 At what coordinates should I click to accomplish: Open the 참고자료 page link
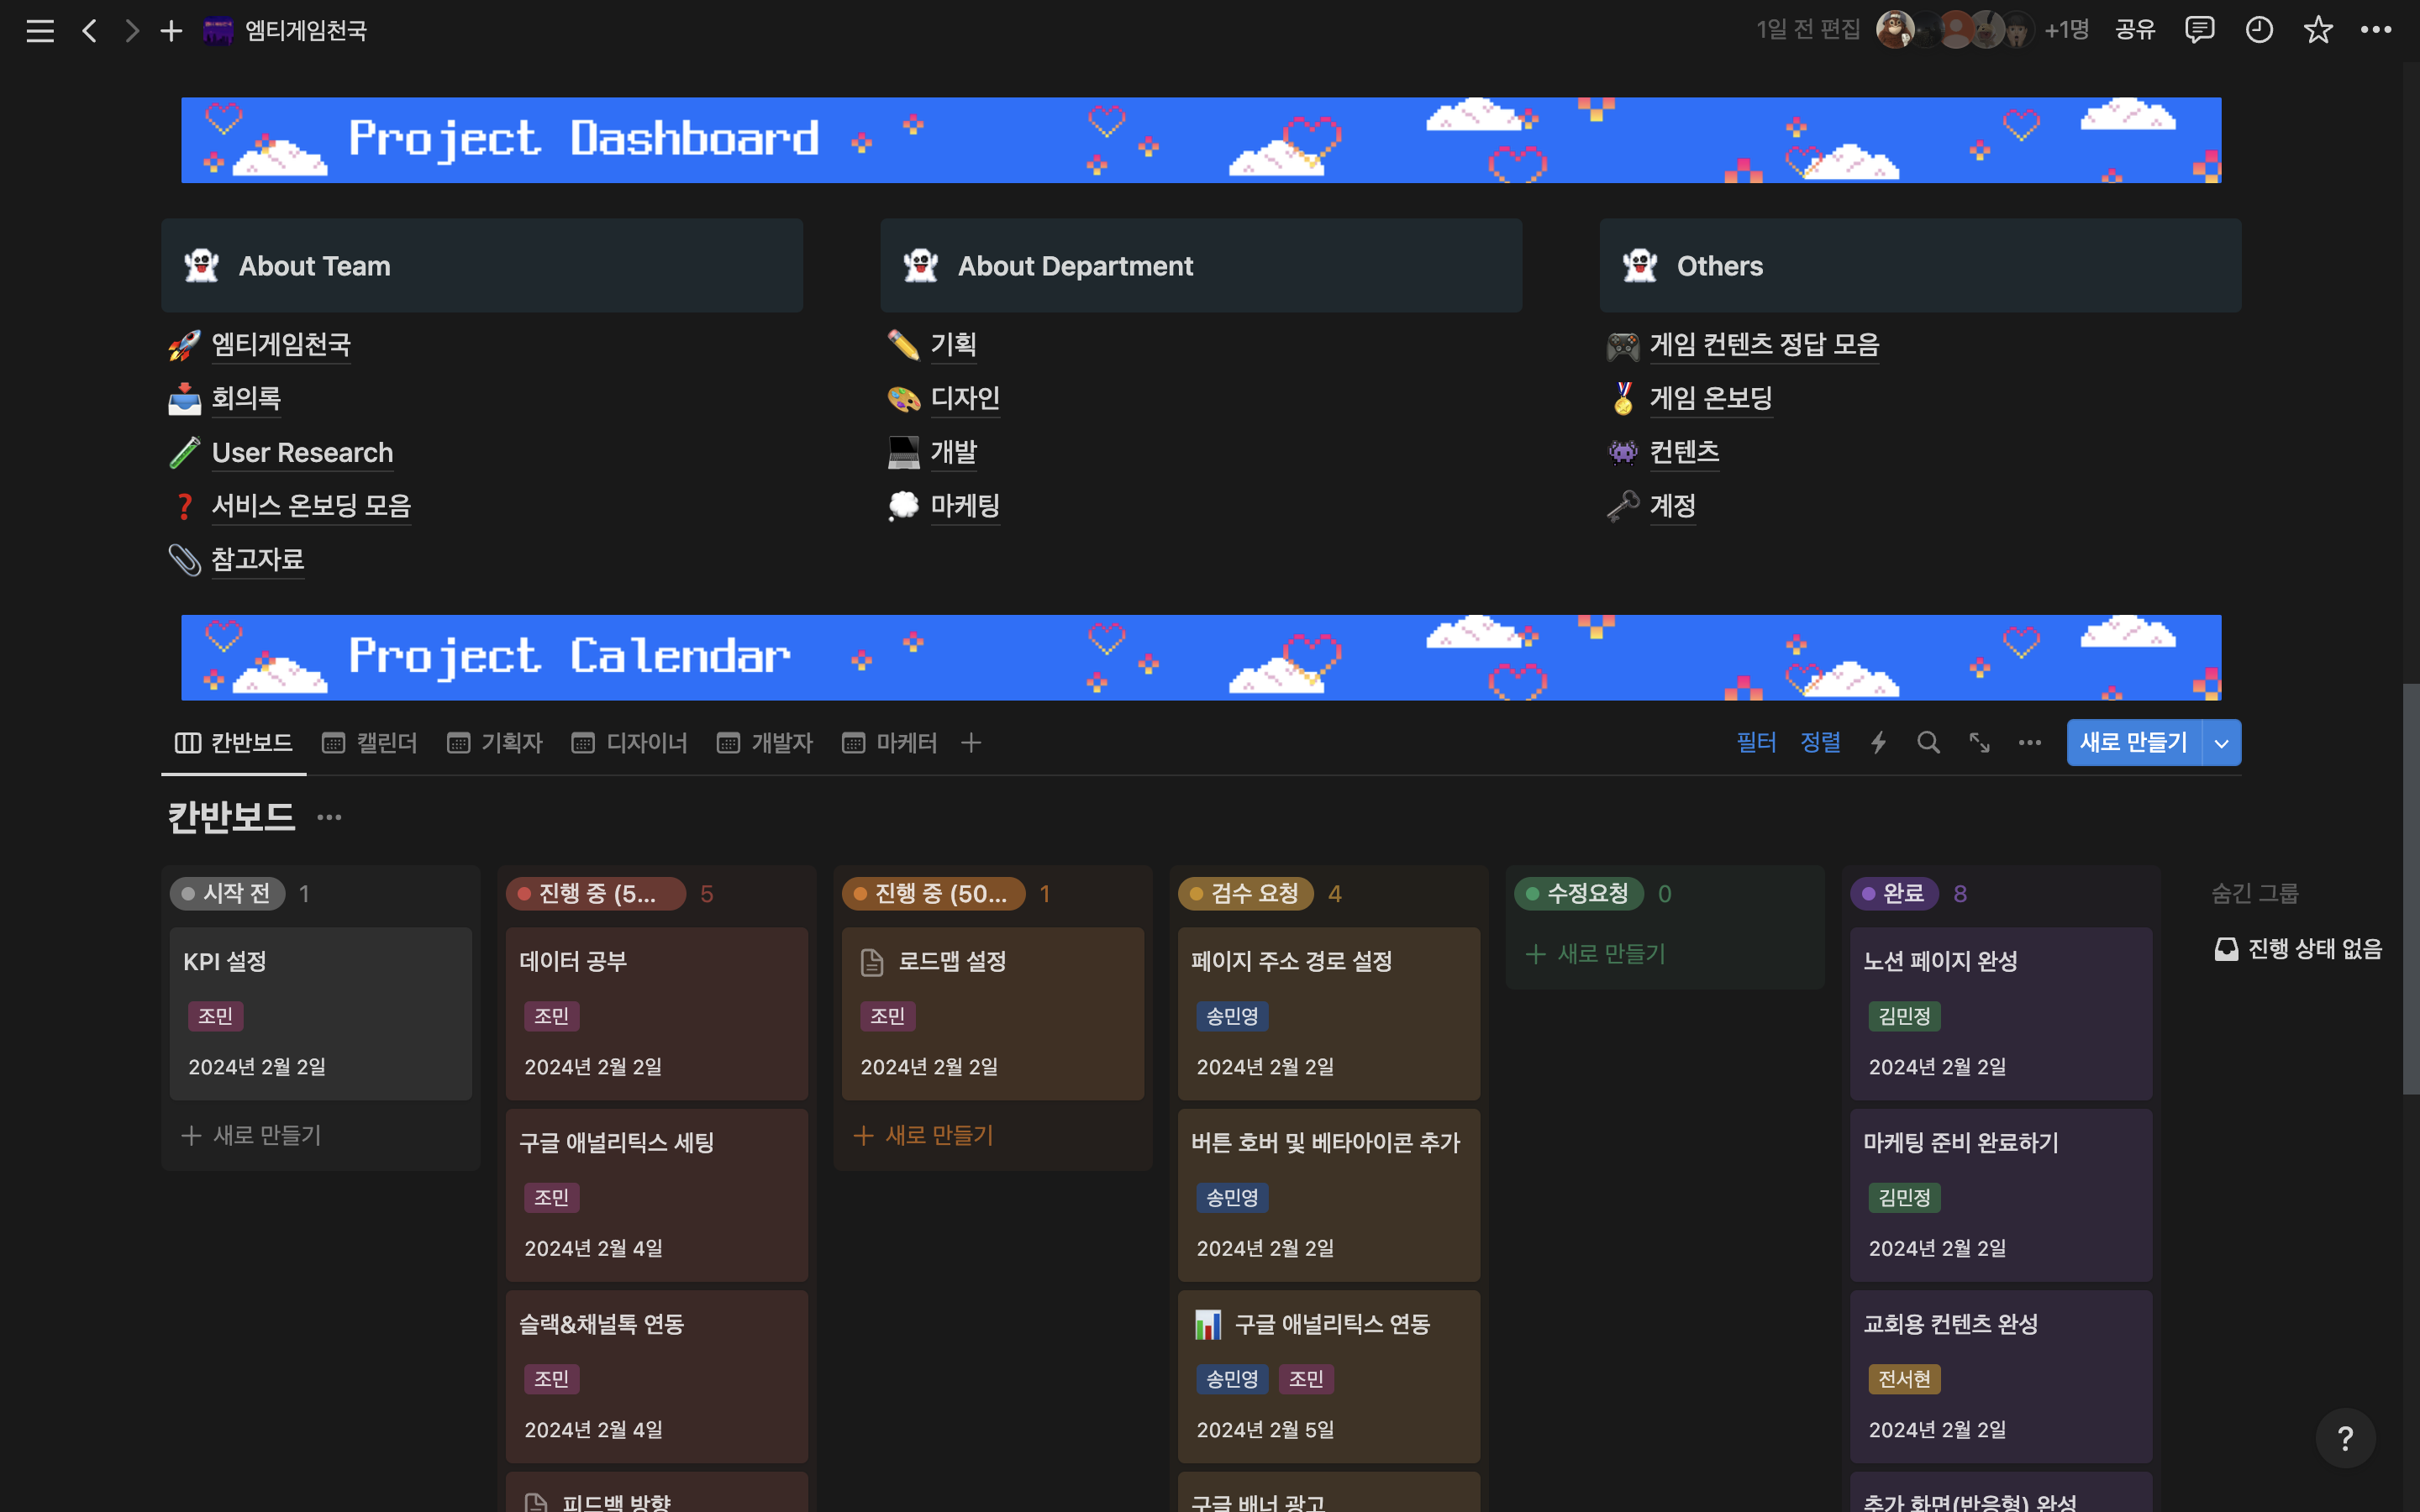click(257, 560)
